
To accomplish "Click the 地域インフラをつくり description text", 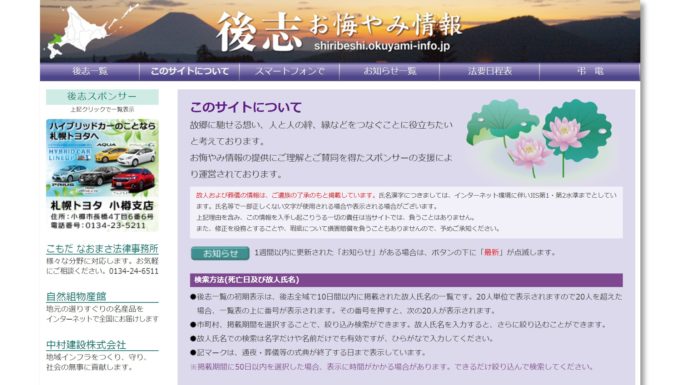I will point(97,362).
